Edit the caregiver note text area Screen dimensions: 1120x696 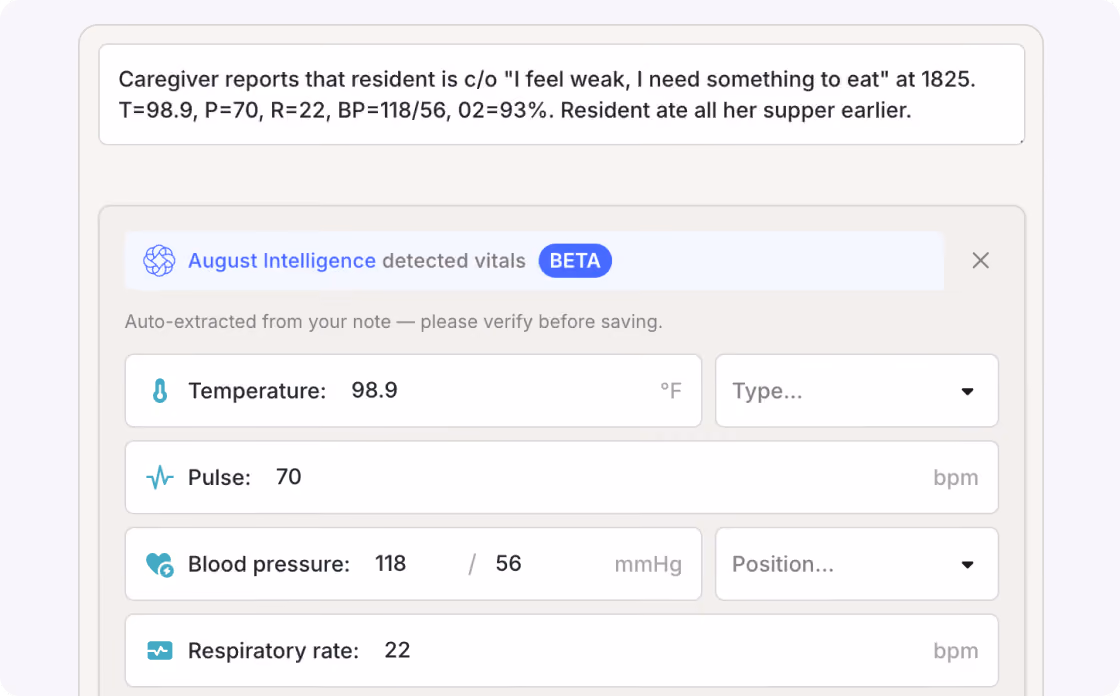(561, 94)
